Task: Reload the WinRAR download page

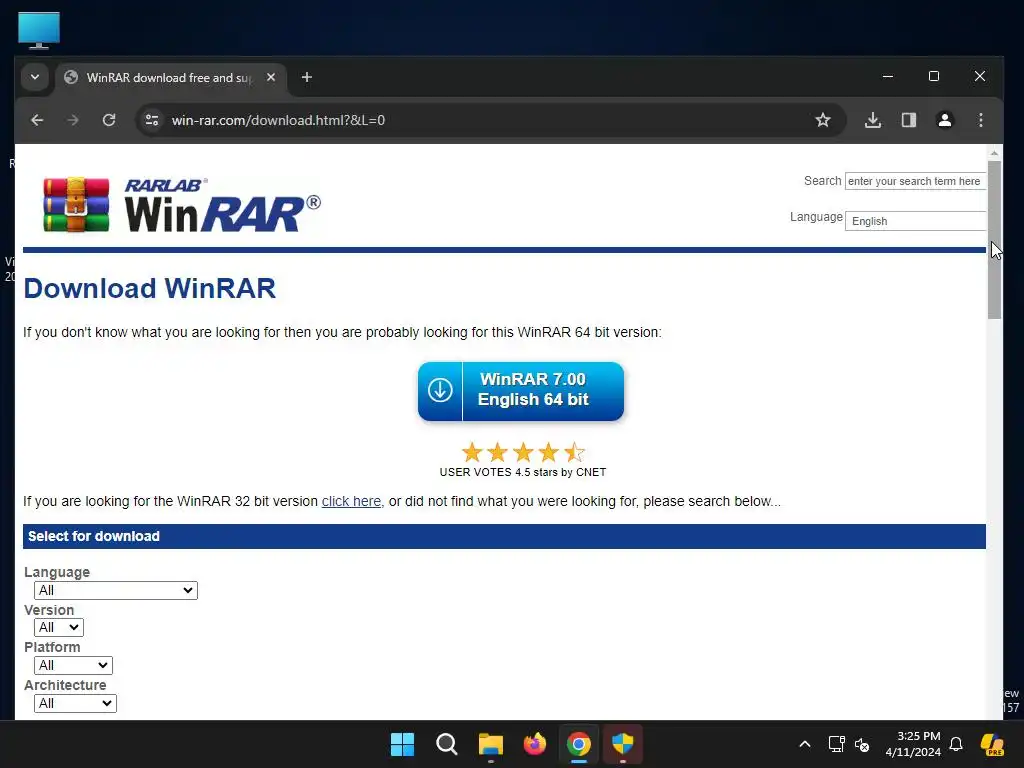Action: (109, 120)
